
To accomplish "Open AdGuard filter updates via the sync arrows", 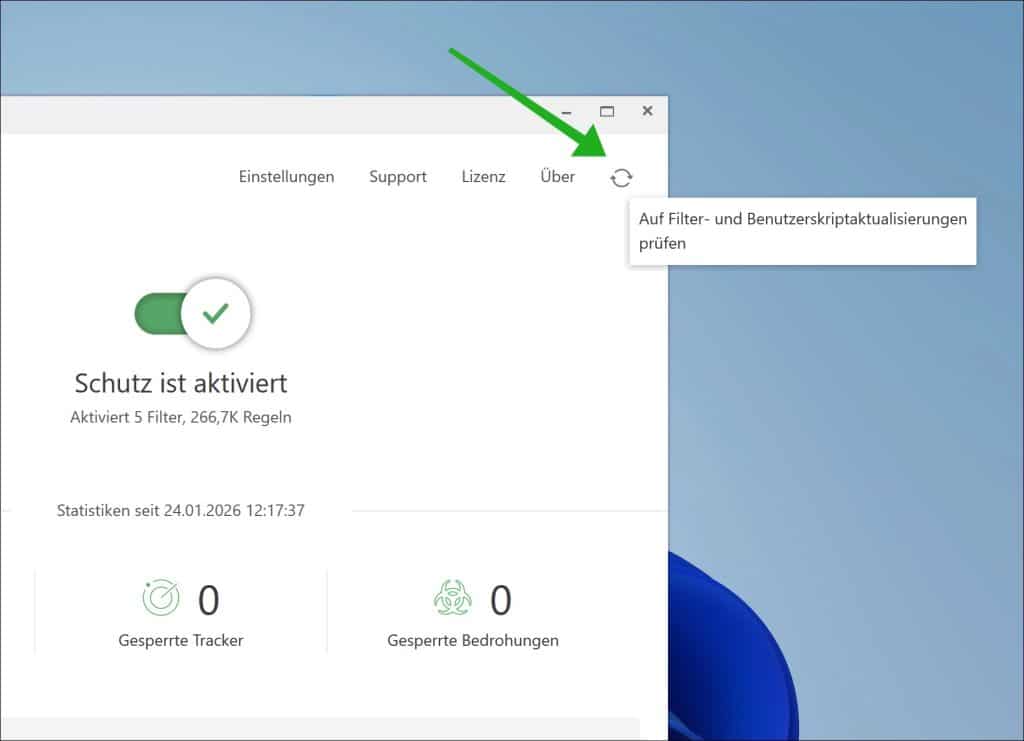I will point(622,176).
